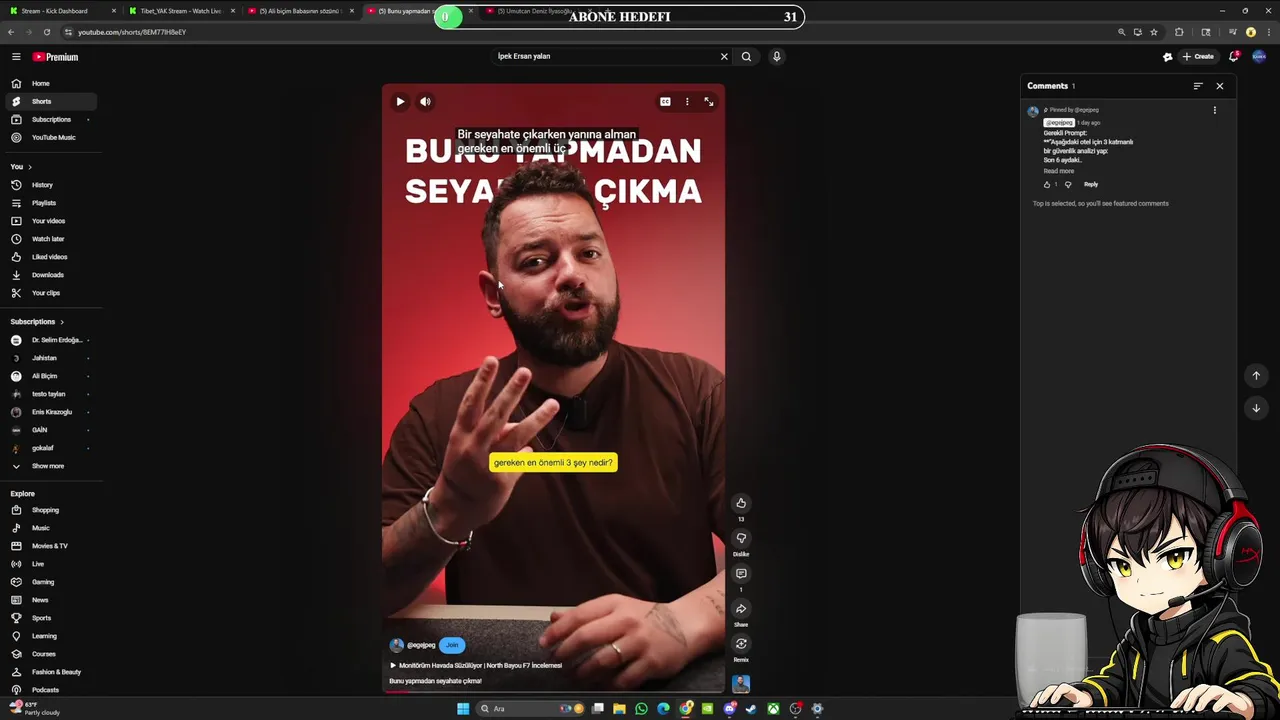Open Home in sidebar
Screen dimensions: 1280x720
pos(50,83)
